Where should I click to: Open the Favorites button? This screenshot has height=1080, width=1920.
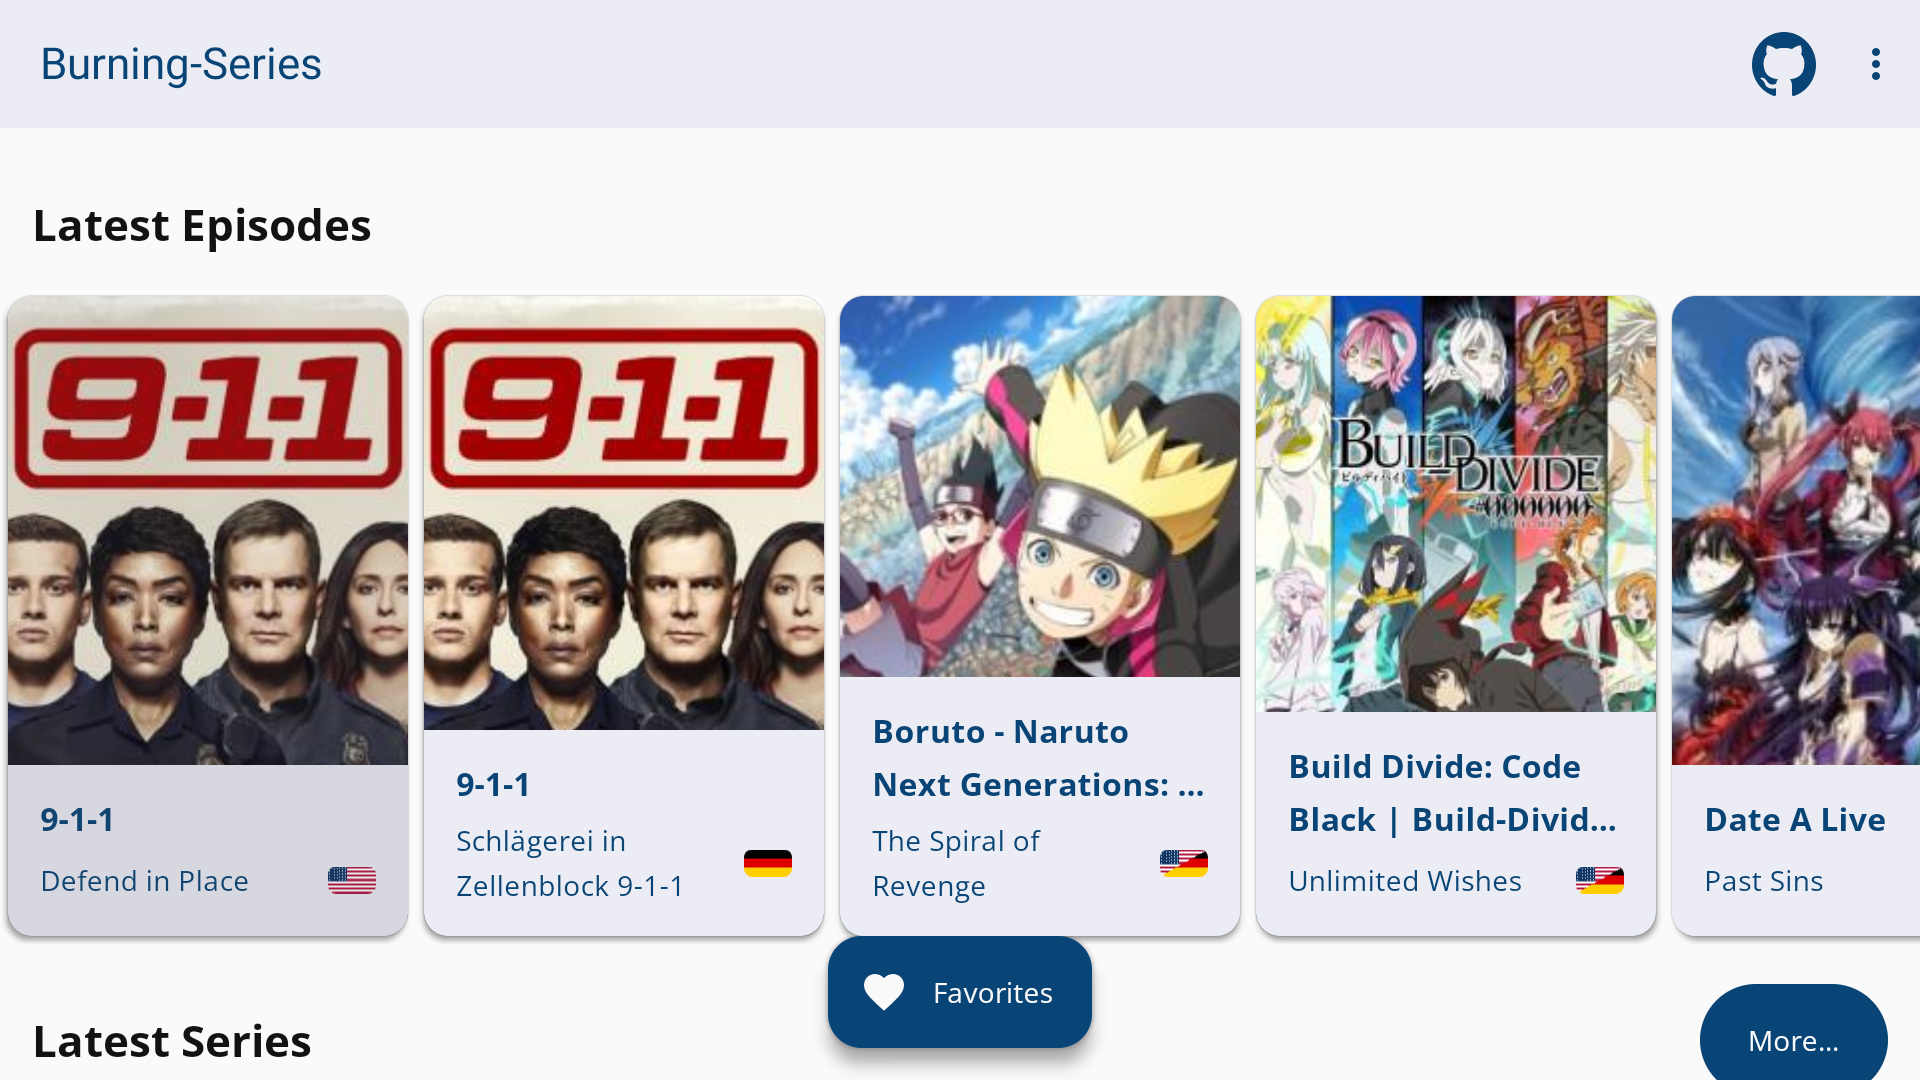(960, 992)
